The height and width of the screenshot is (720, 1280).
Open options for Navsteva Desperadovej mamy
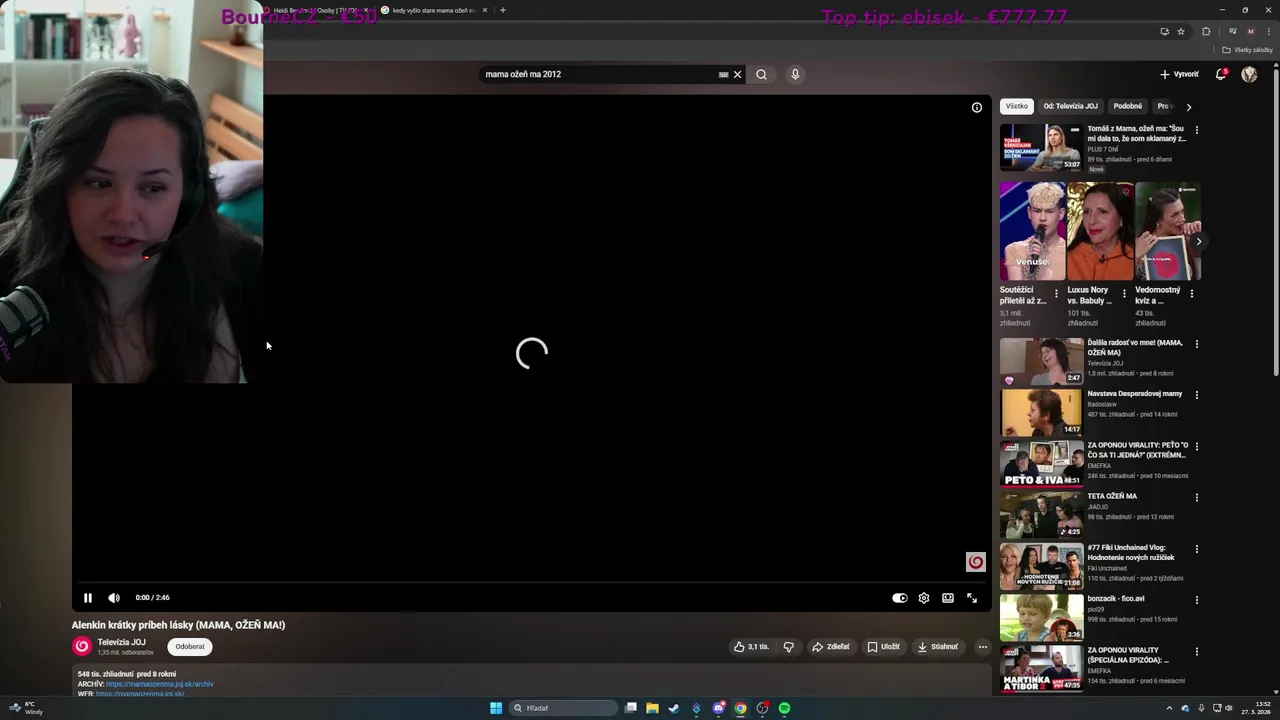click(1197, 395)
